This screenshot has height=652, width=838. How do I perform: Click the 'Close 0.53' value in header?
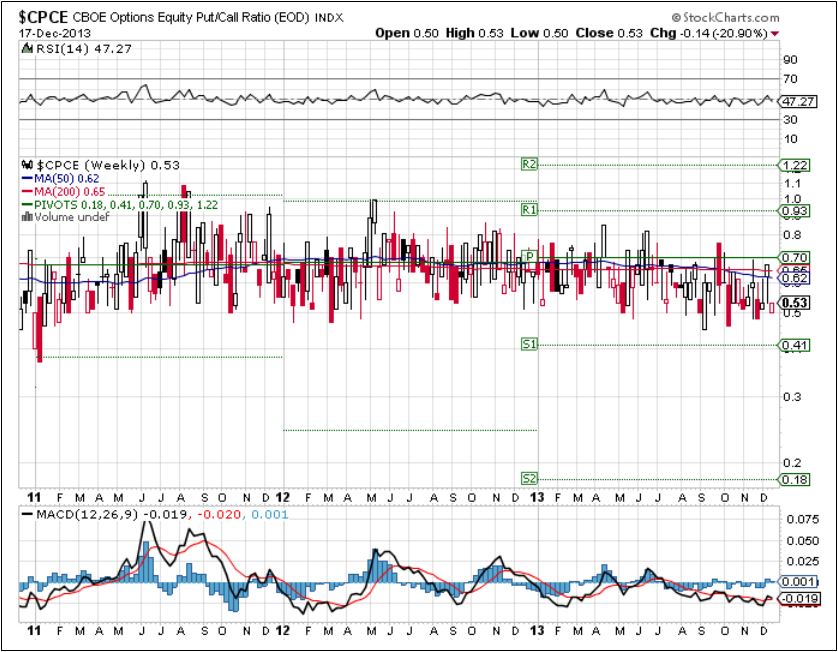[x=609, y=33]
